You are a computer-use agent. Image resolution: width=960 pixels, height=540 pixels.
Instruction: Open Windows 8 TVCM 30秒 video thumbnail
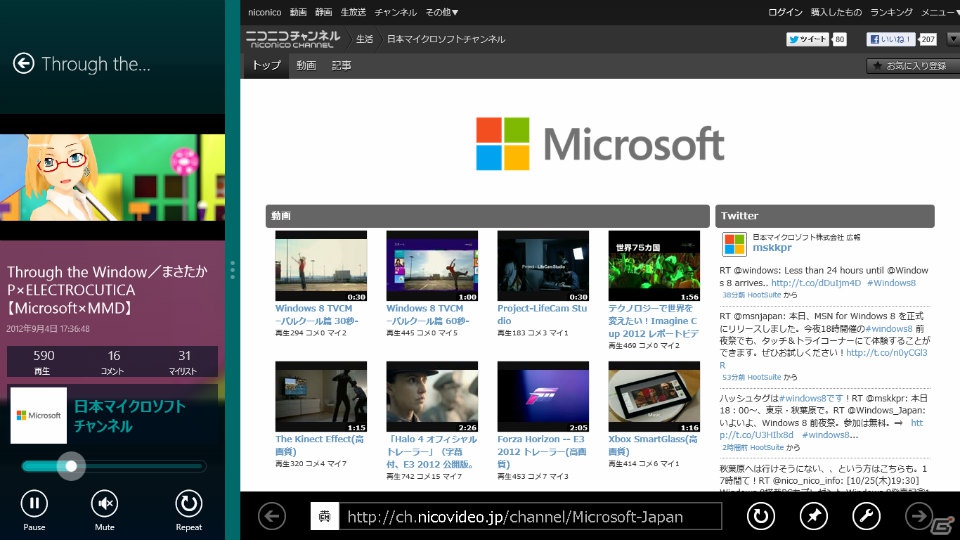point(321,266)
